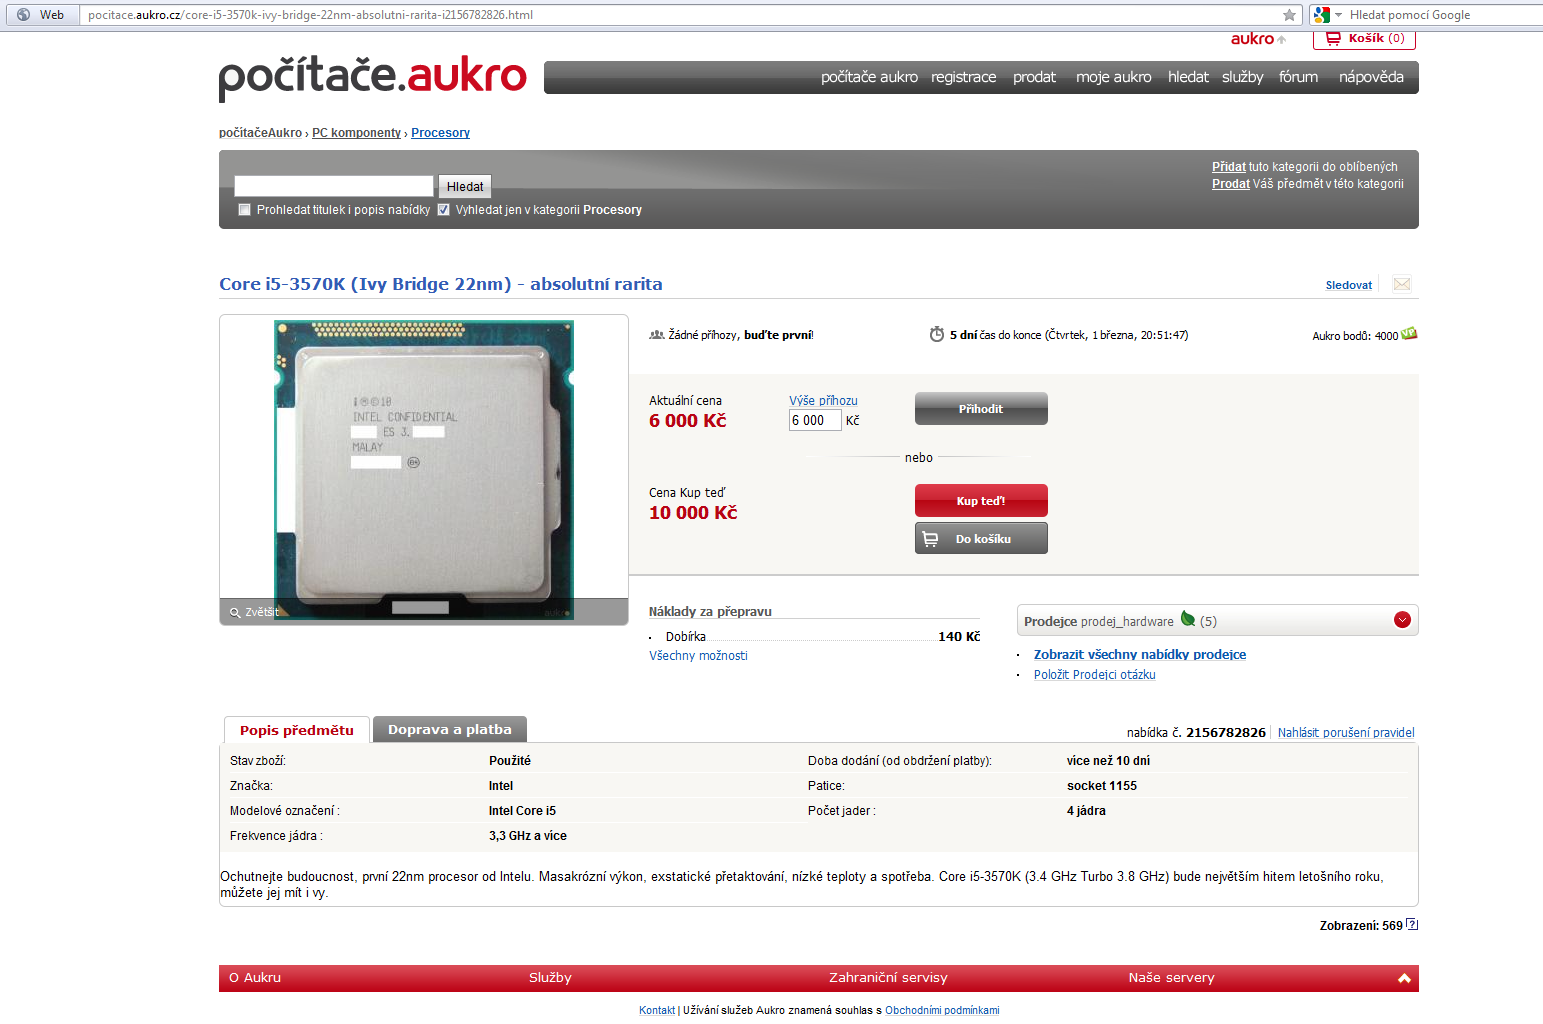The image size is (1543, 1024).
Task: Expand the seller panel red arrow
Action: 1402,620
